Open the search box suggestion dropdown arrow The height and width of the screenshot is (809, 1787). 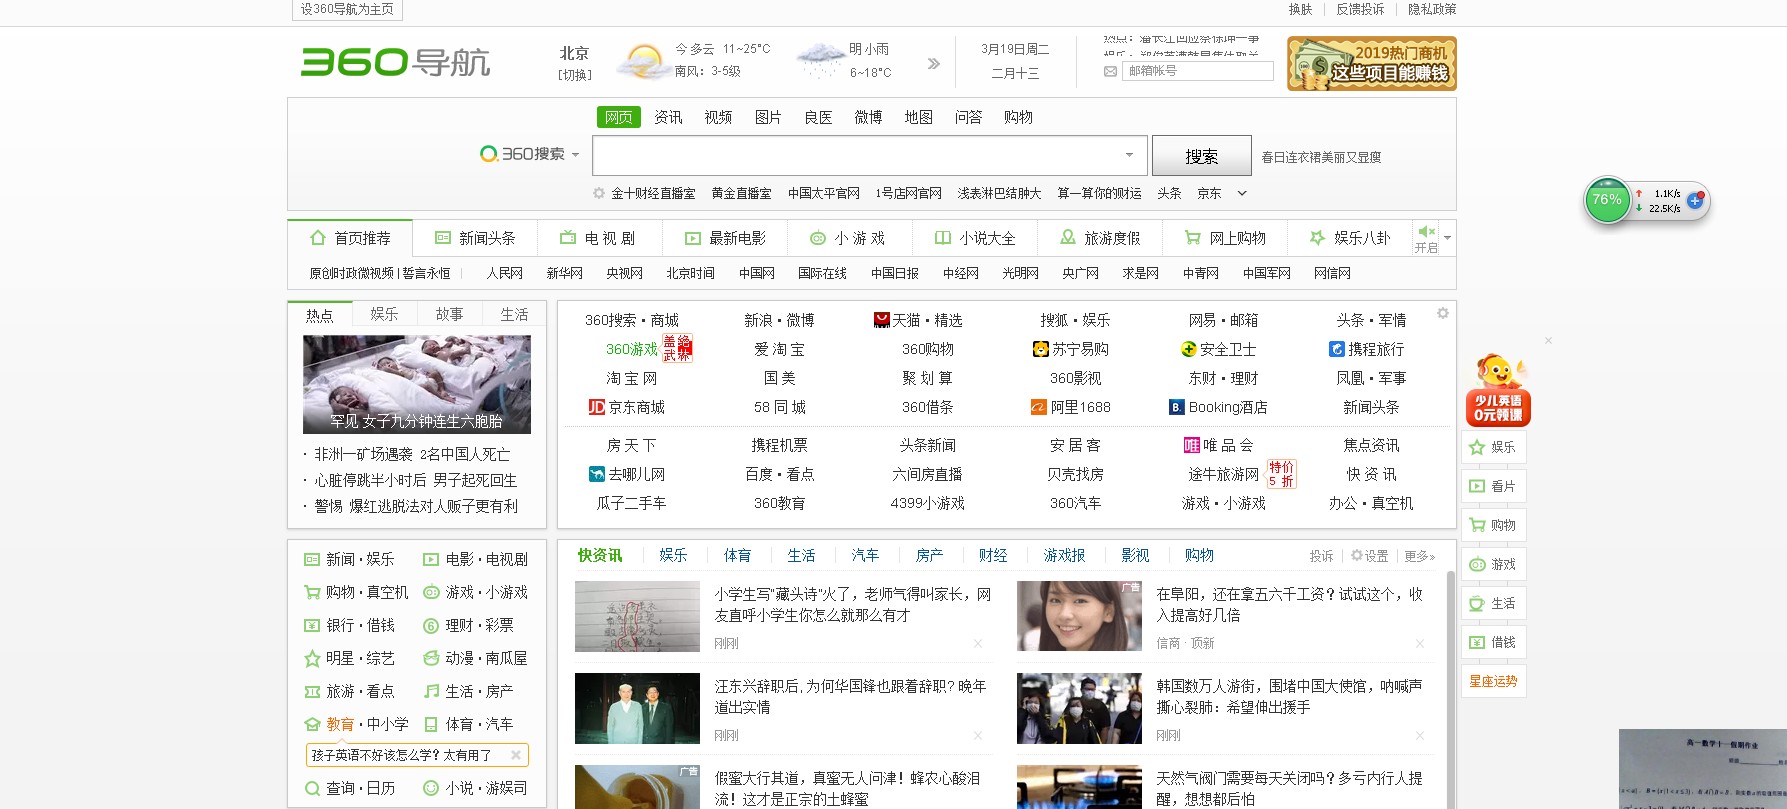(1129, 155)
